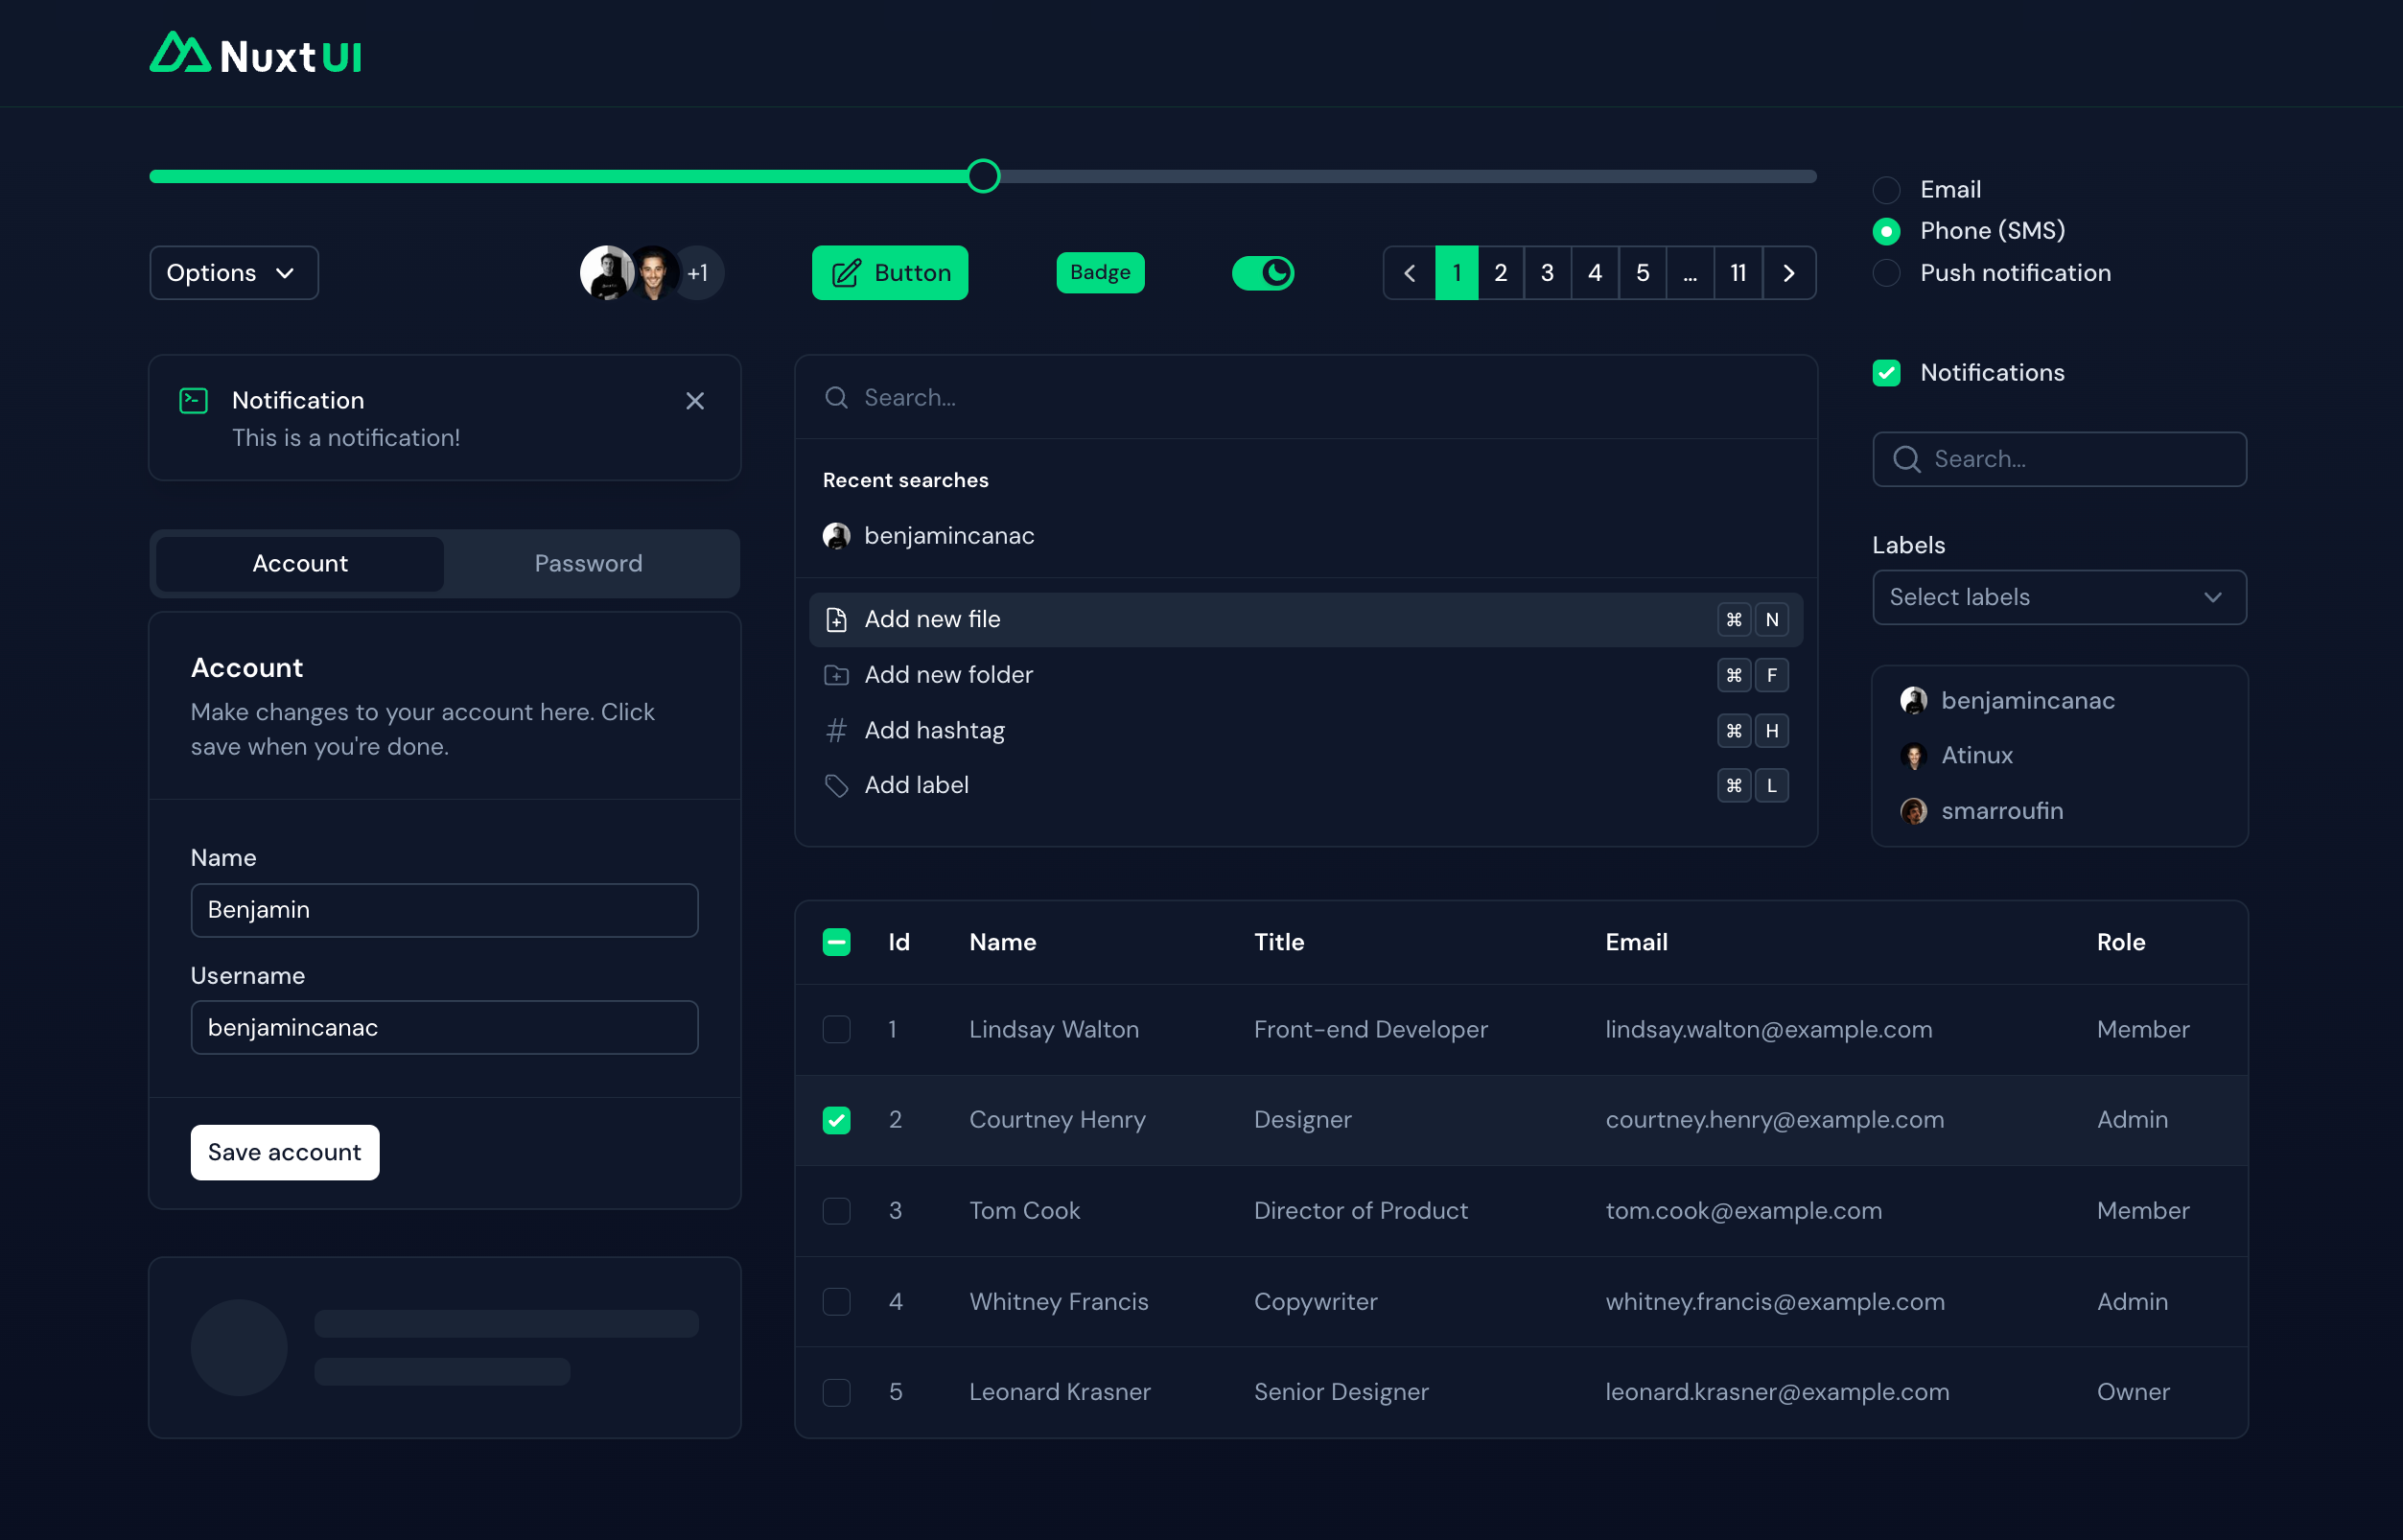The width and height of the screenshot is (2403, 1540).
Task: Select the Email radio option
Action: tap(1886, 190)
